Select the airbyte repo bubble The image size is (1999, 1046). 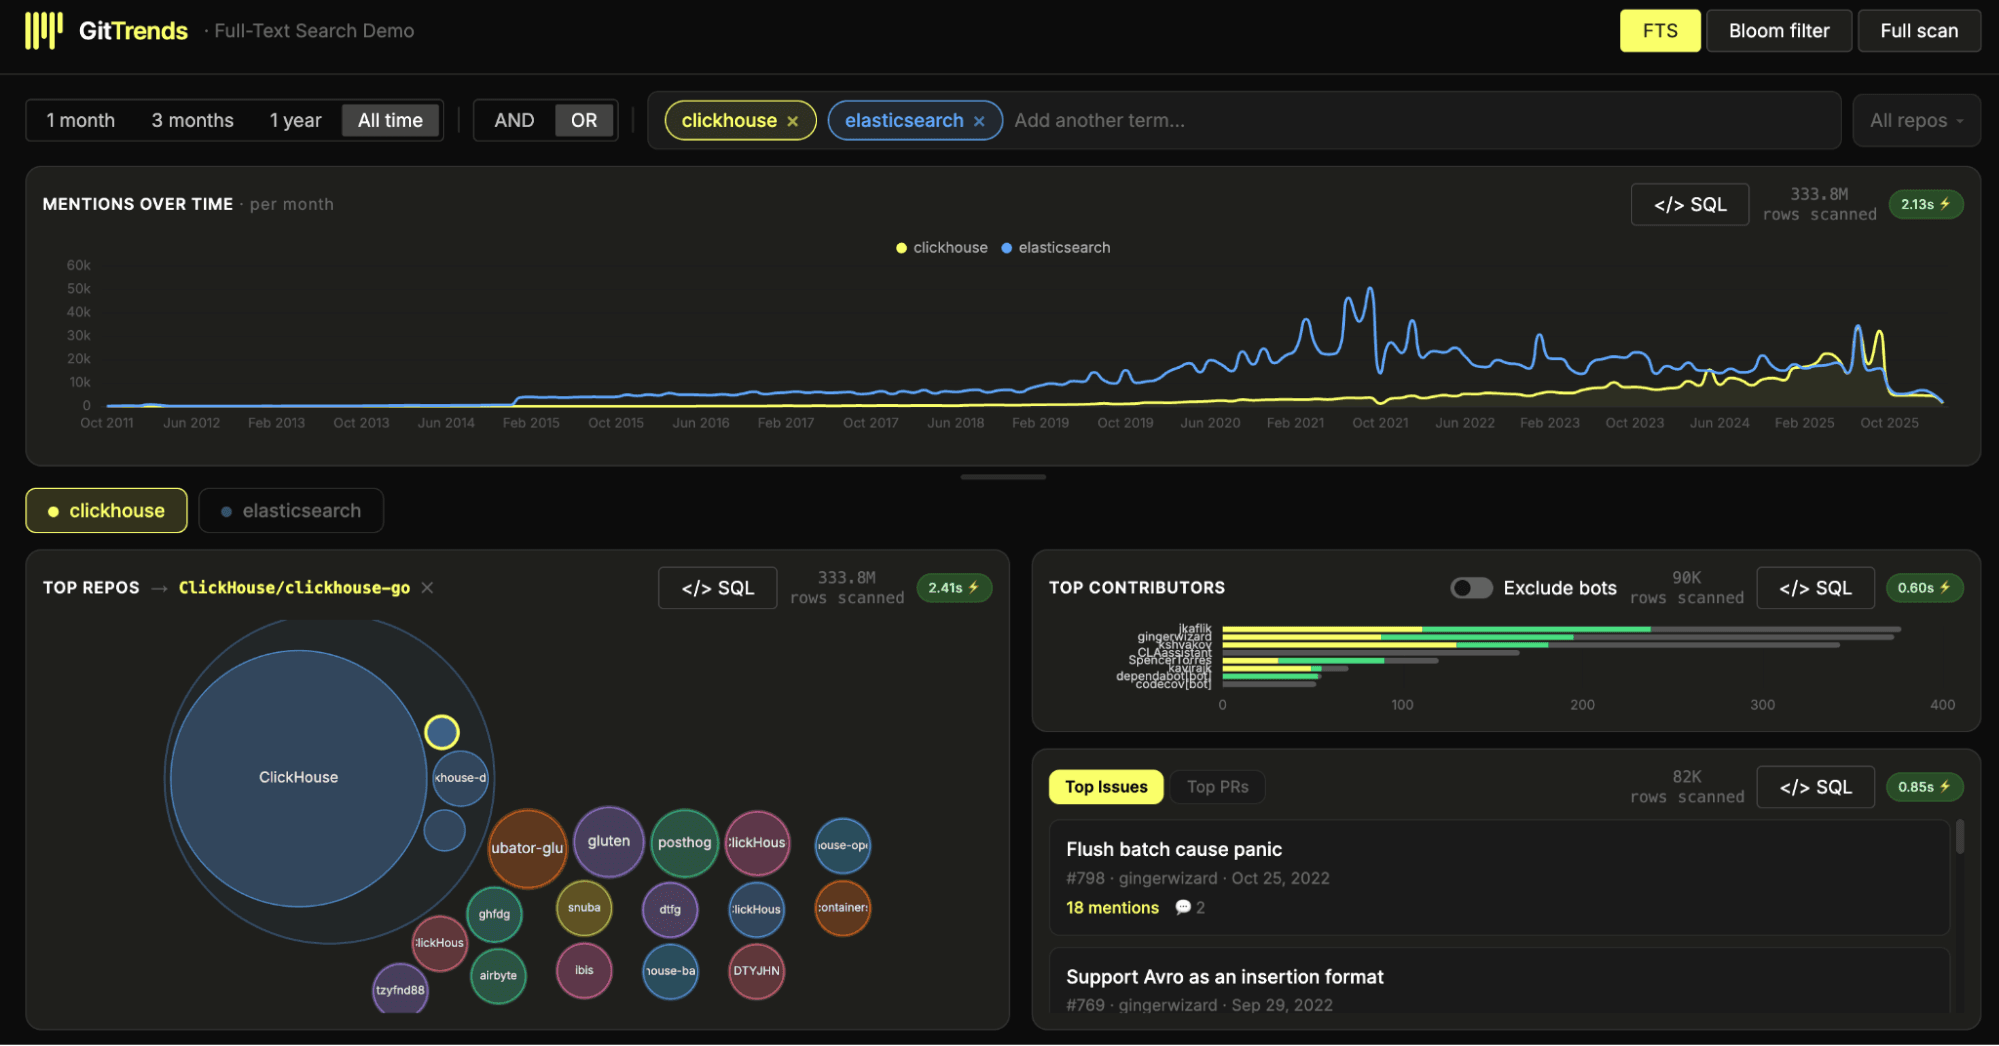[498, 976]
